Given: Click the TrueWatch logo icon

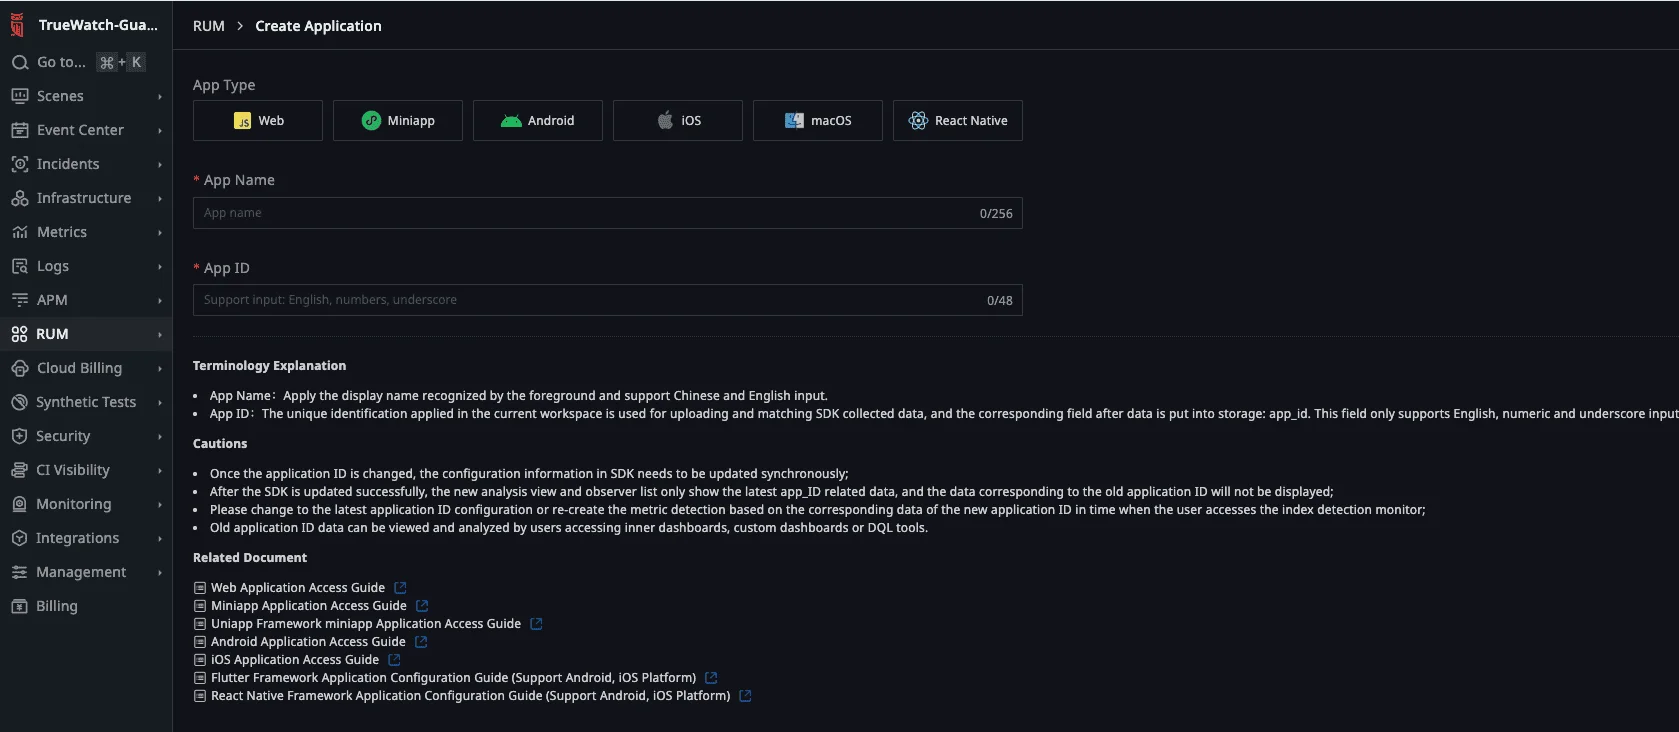Looking at the screenshot, I should (x=17, y=25).
